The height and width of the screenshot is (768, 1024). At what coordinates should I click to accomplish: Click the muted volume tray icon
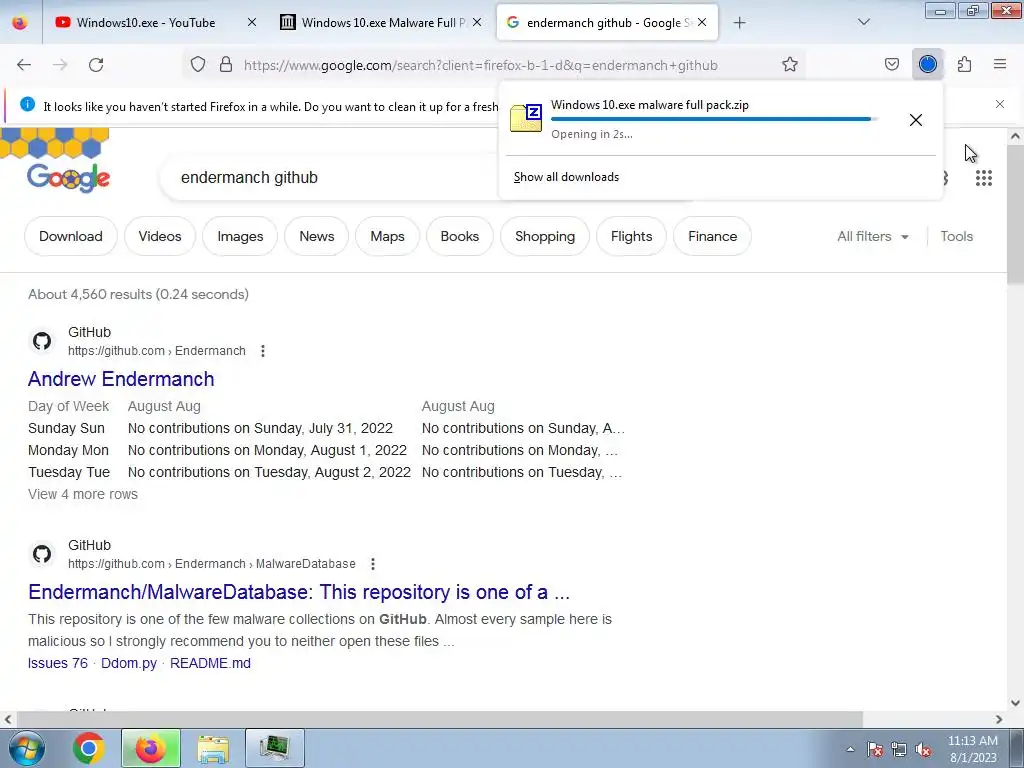point(923,749)
